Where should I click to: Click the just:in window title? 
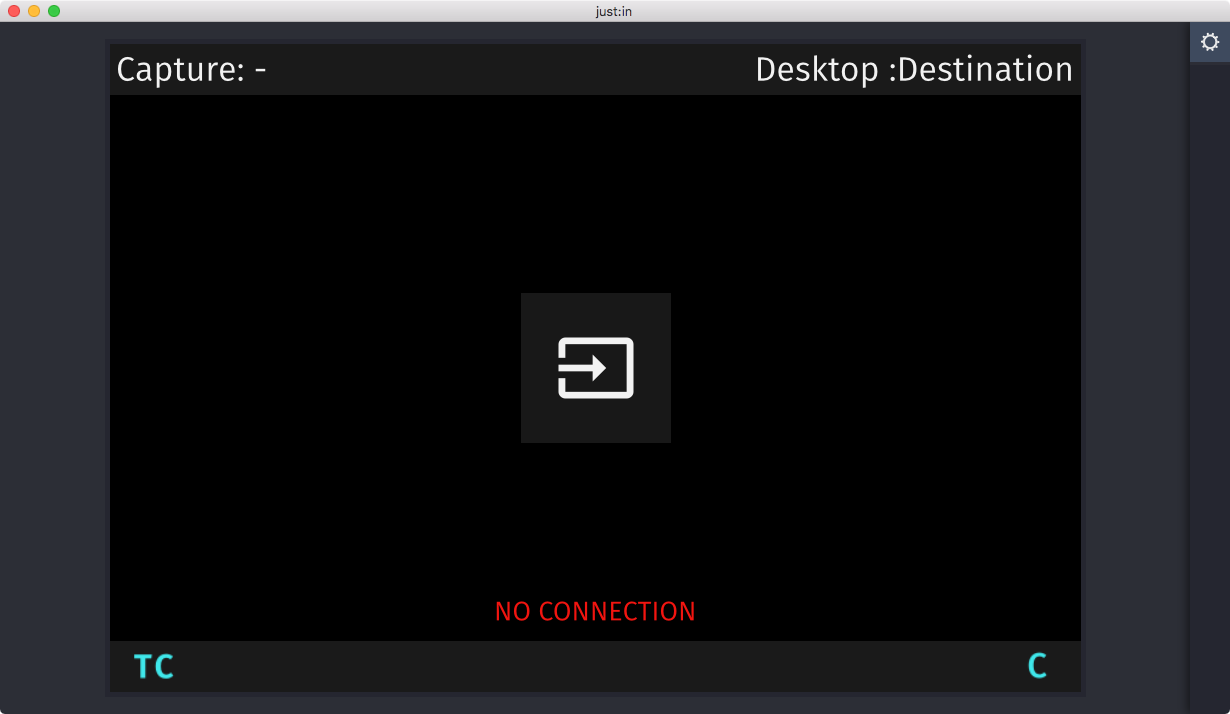pos(615,11)
